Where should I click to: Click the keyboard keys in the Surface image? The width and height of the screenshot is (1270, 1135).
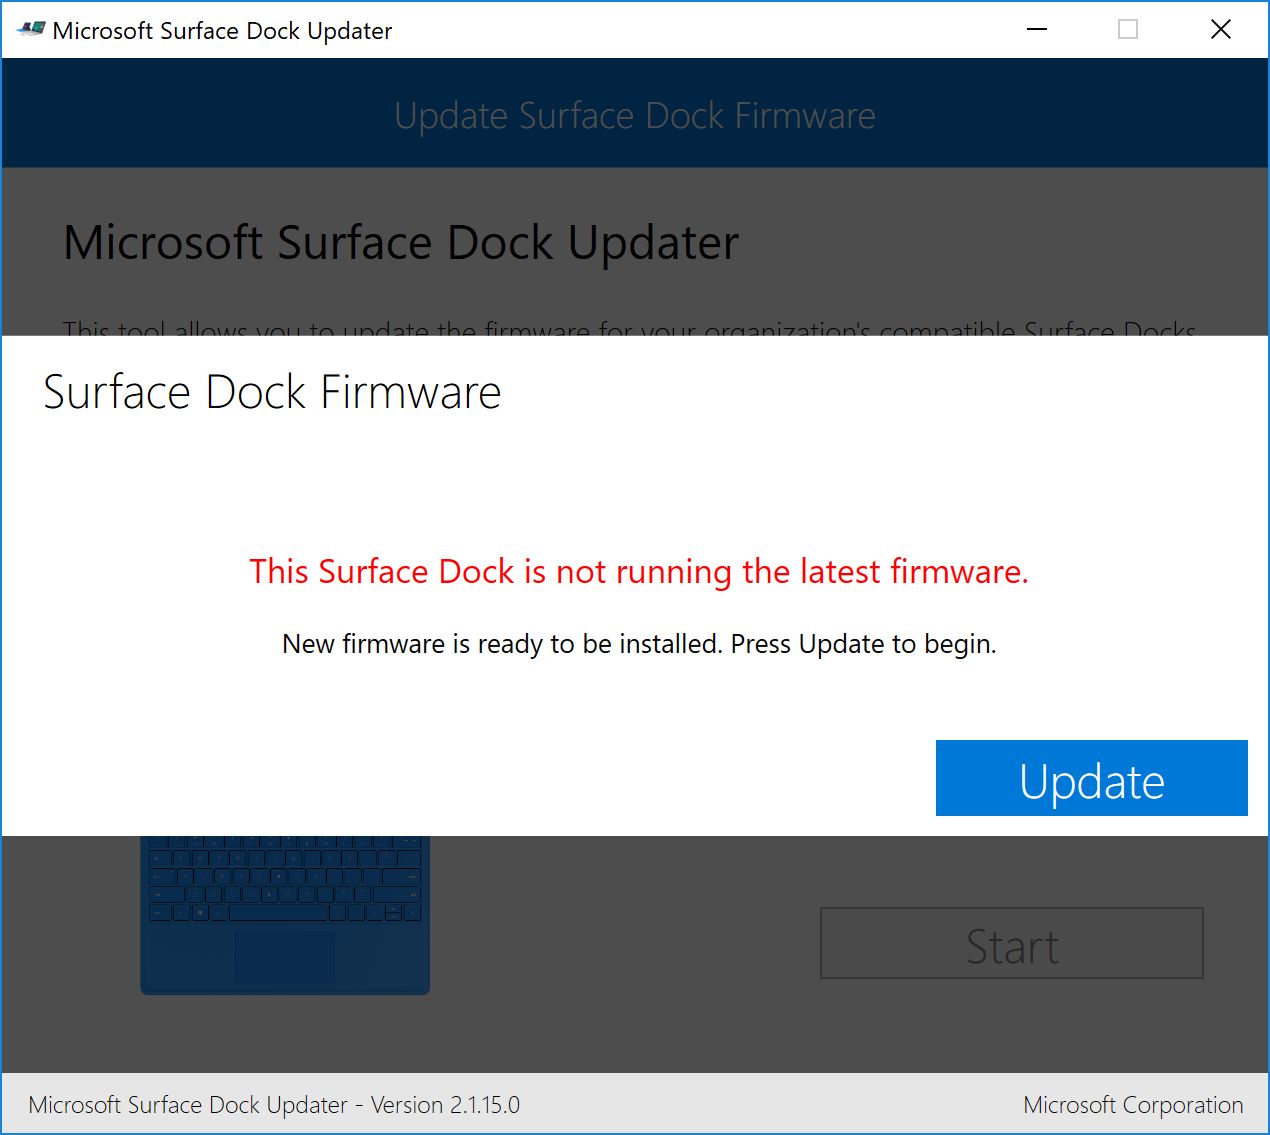point(285,880)
